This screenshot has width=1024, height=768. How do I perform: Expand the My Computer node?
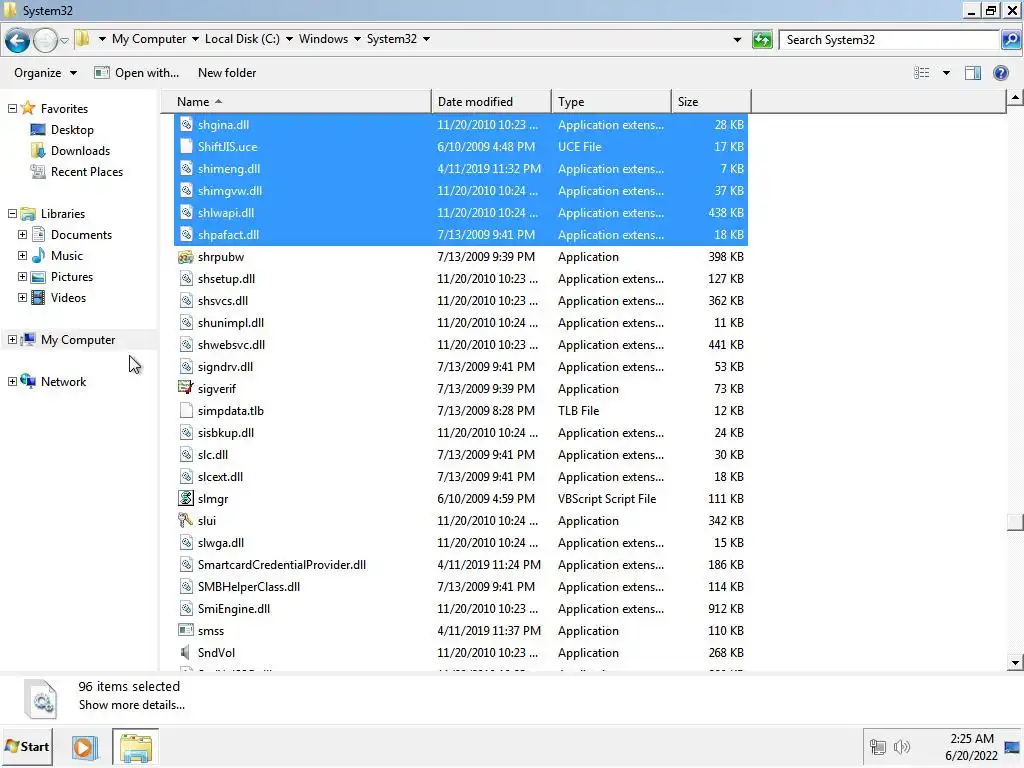[x=12, y=340]
